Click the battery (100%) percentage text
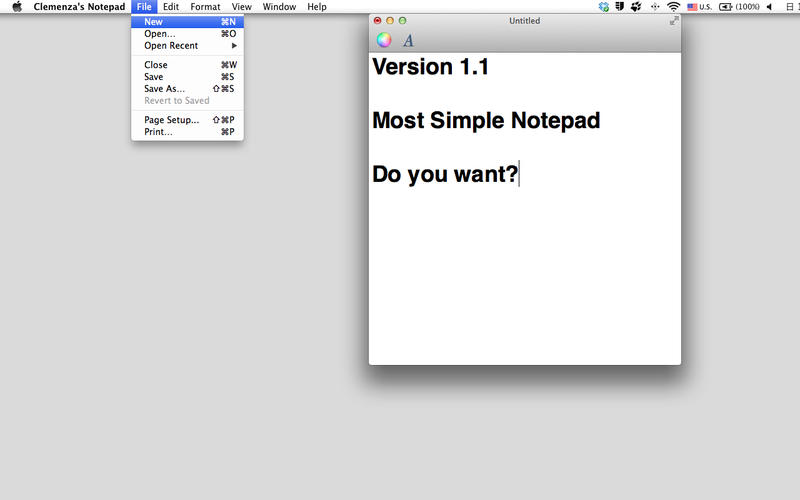 click(747, 7)
